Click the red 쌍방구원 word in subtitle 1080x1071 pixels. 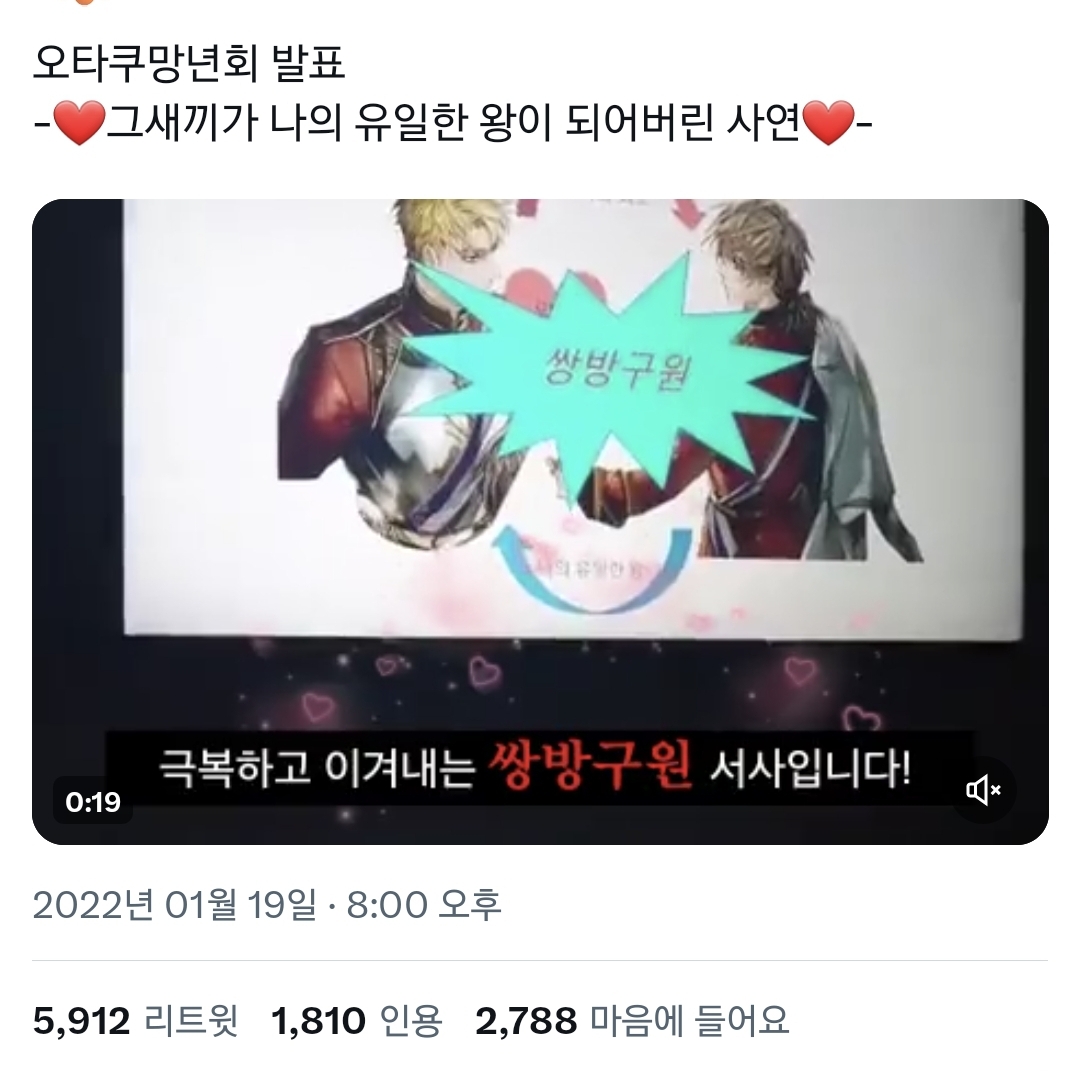[x=590, y=766]
